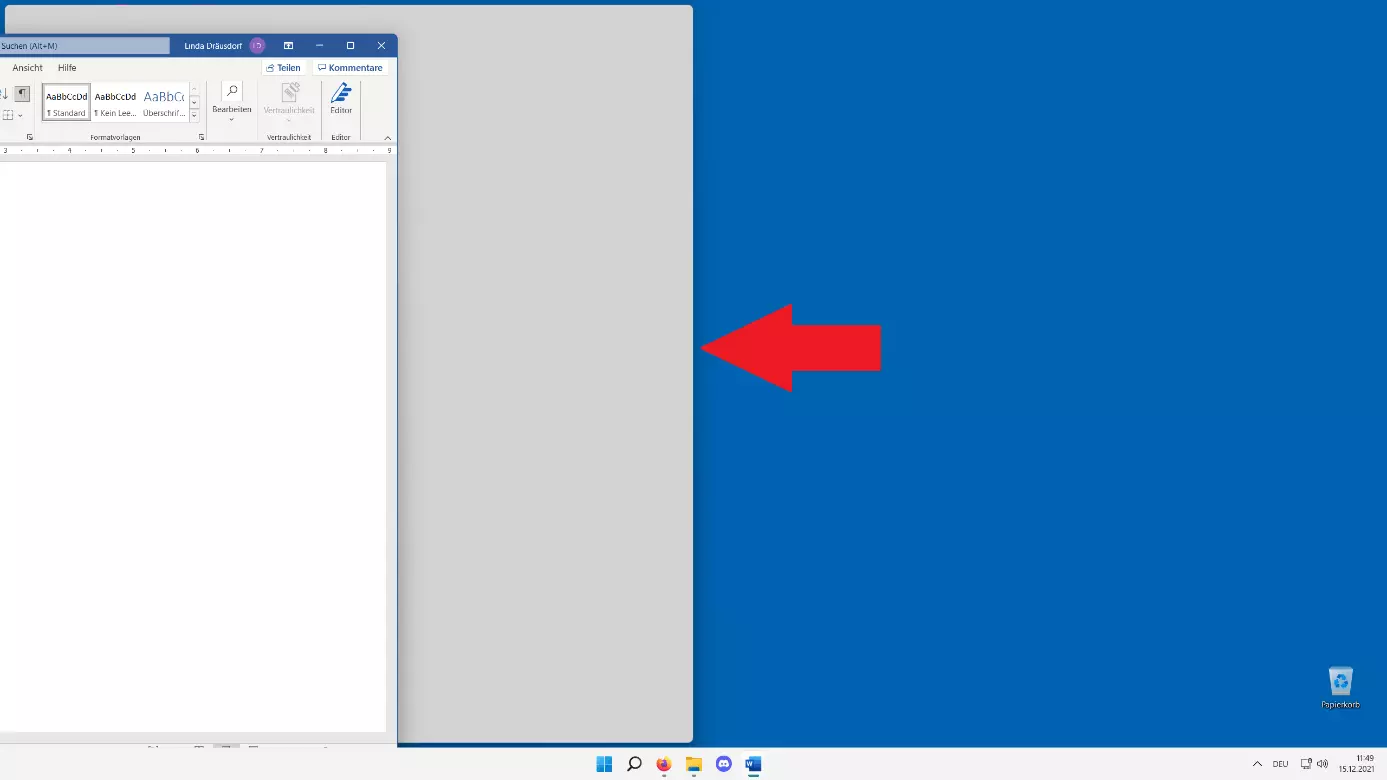Open ribbon display options icon

pyautogui.click(x=288, y=46)
